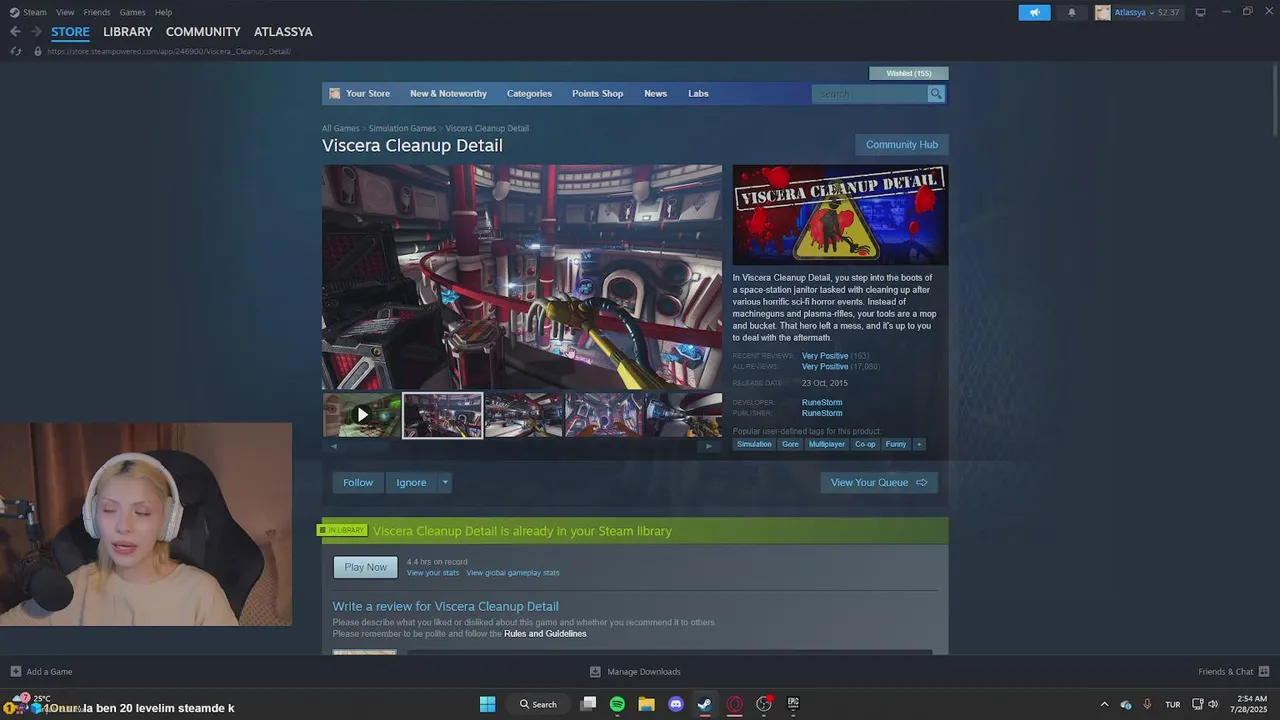Open the RuneStorm developer link

coord(822,402)
